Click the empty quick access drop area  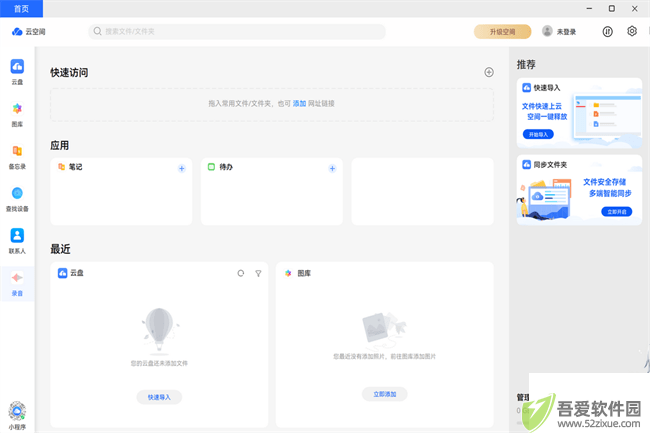click(272, 104)
